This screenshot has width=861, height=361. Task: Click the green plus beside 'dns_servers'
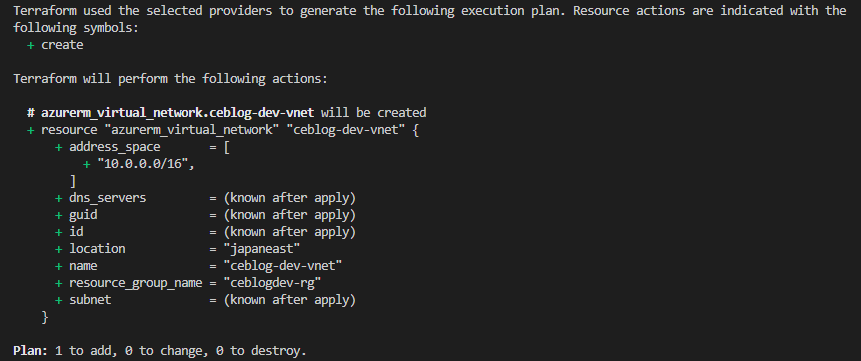pos(59,198)
